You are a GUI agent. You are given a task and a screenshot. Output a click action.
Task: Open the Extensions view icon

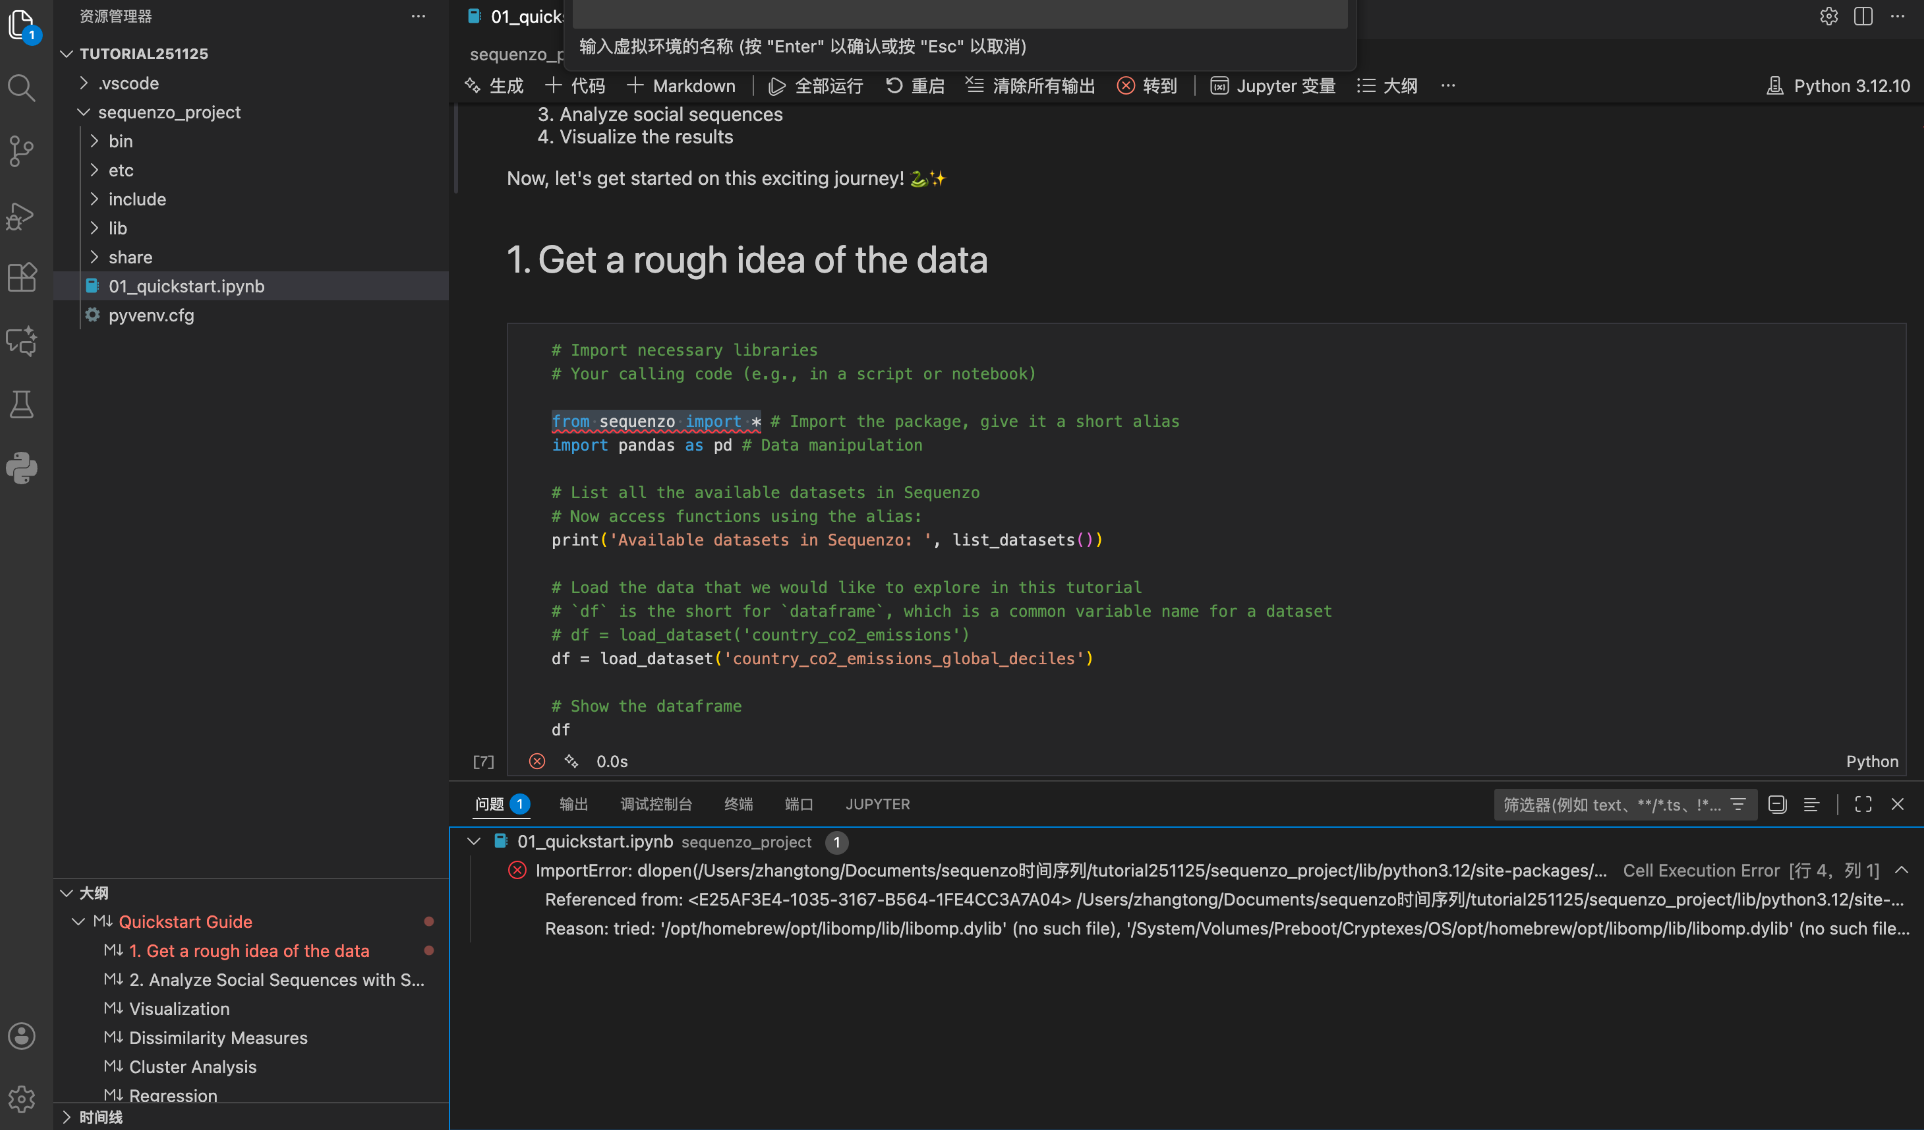click(21, 277)
